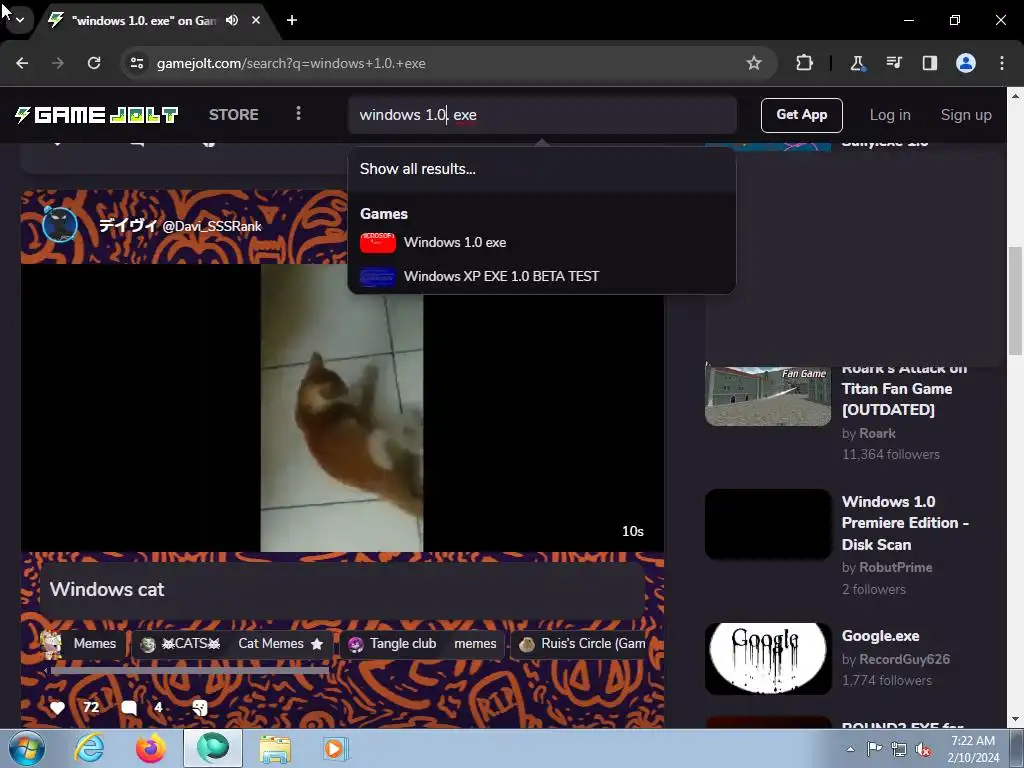Open Windows 1.0 Premiere Edition - Disk Scan title
The image size is (1024, 768).
coord(906,523)
